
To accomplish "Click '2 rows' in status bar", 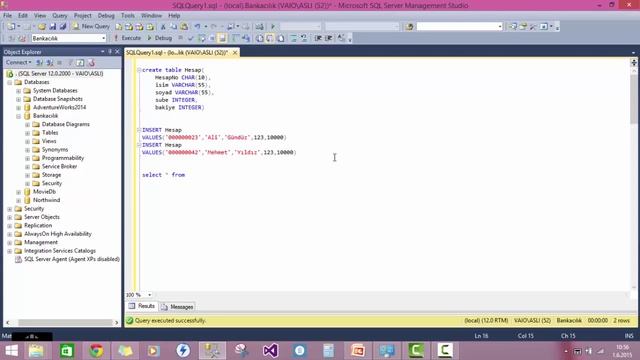I will pyautogui.click(x=621, y=321).
